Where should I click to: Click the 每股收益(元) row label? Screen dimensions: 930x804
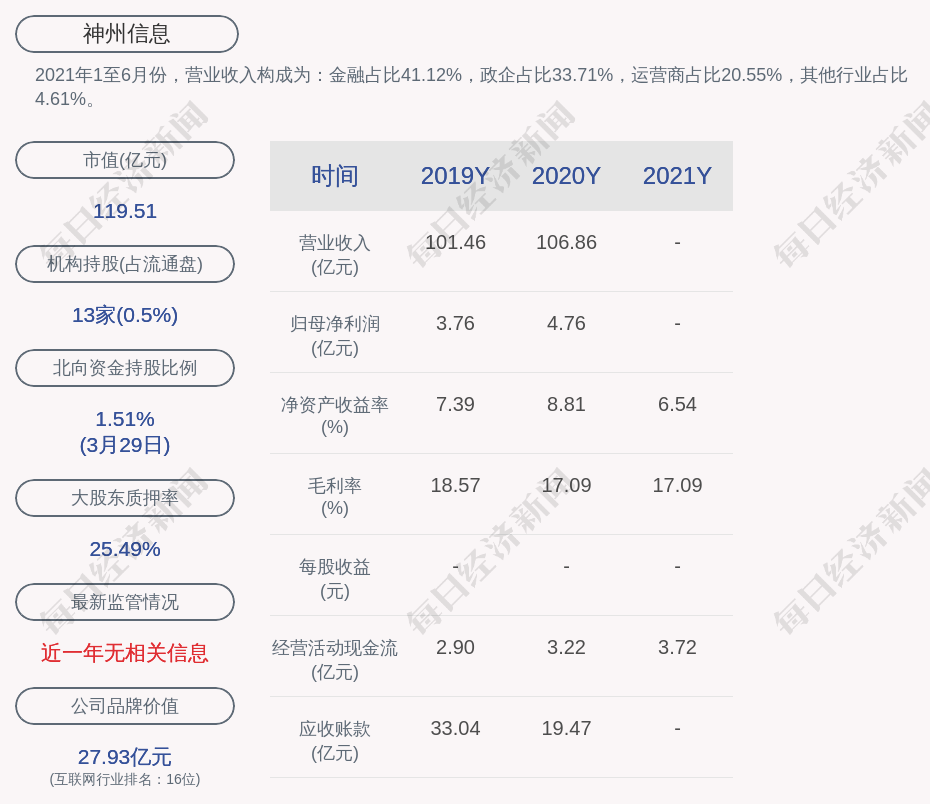[335, 579]
